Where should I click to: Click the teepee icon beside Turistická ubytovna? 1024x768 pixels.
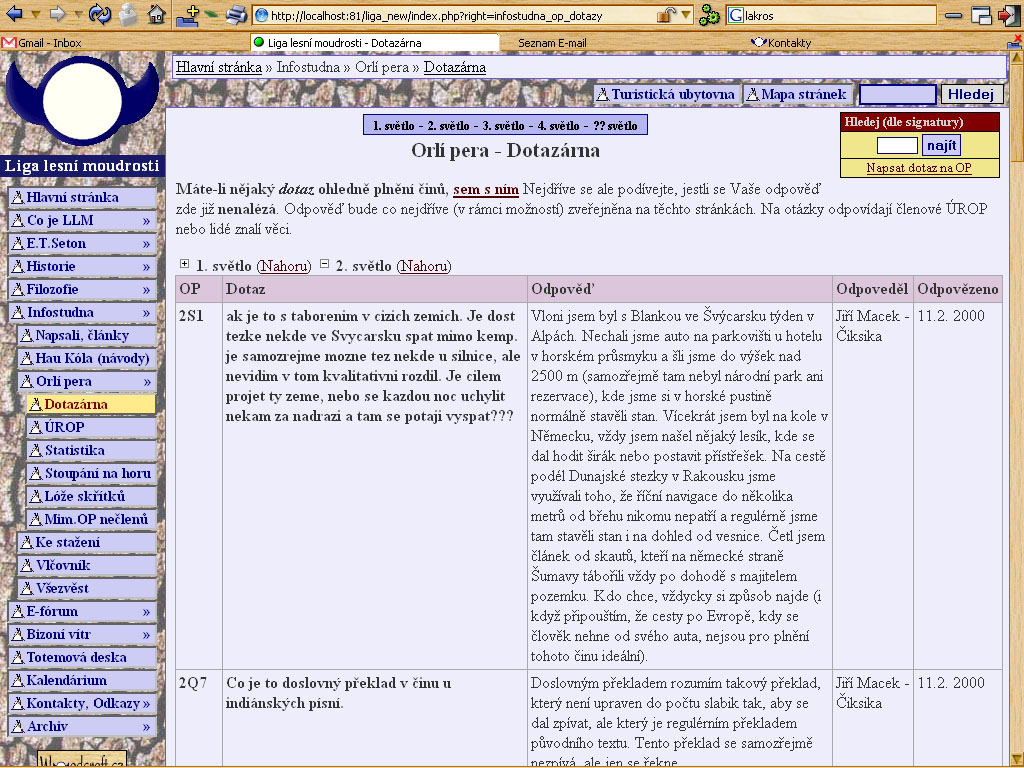603,95
